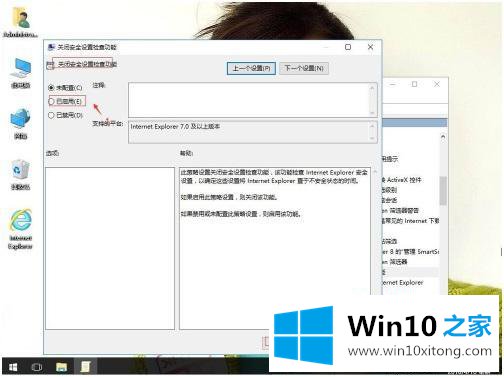The width and height of the screenshot is (504, 377).
Task: Open File Explorer from the taskbar
Action: click(61, 367)
